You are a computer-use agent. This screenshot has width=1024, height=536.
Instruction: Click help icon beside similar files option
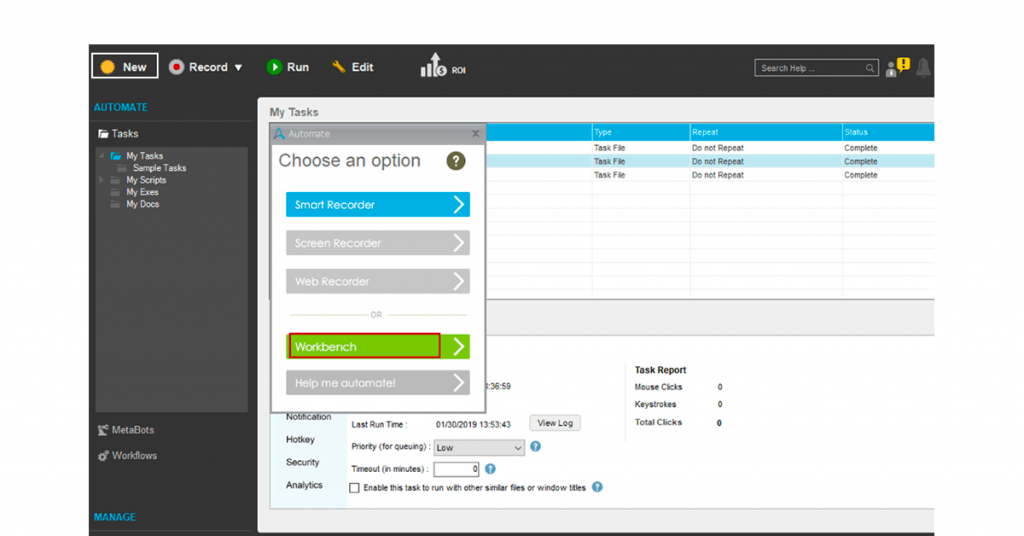(x=597, y=487)
